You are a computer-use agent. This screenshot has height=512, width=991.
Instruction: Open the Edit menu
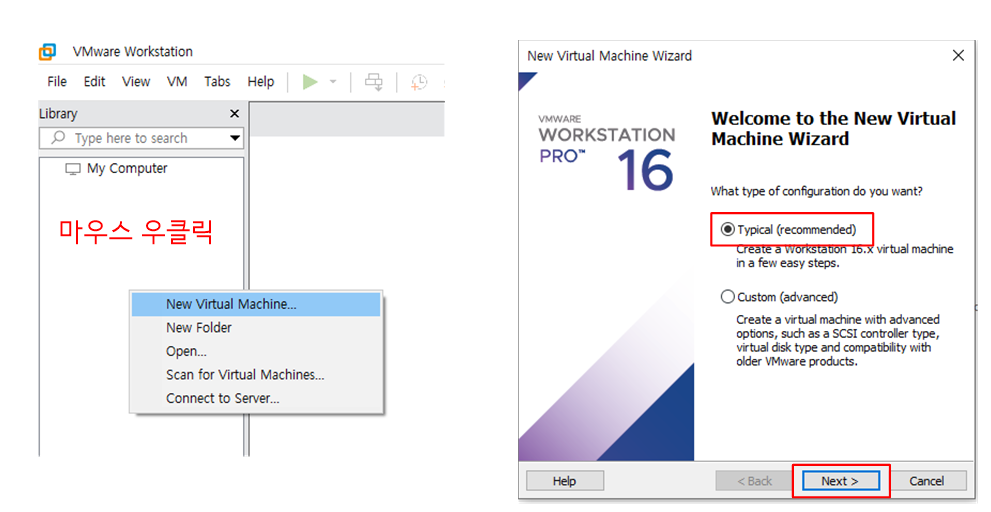click(x=94, y=82)
